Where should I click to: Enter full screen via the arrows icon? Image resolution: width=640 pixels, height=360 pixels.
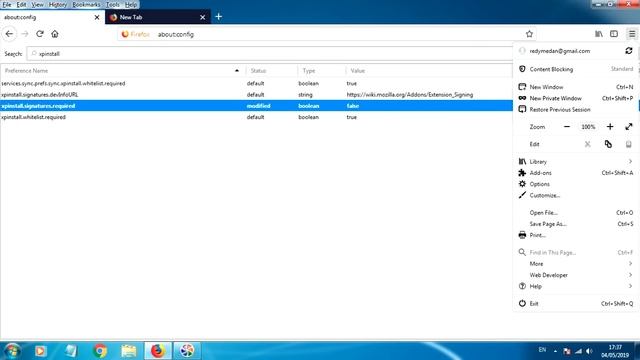tap(629, 127)
